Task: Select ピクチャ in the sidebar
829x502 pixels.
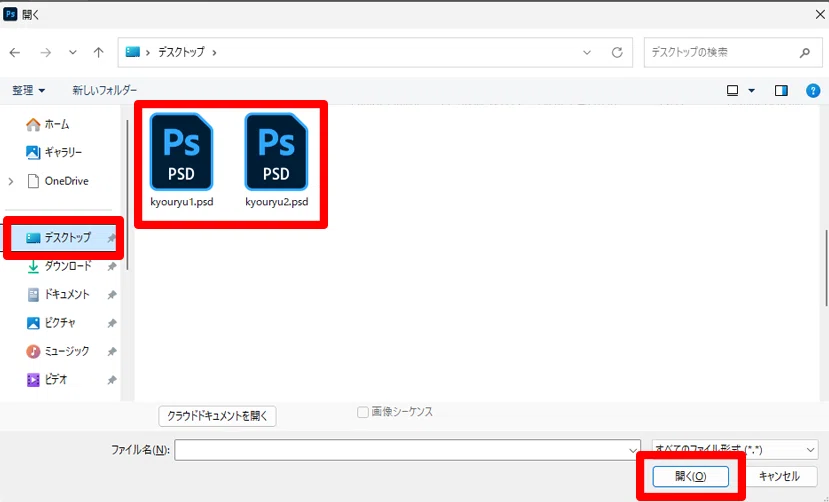Action: tap(51, 322)
